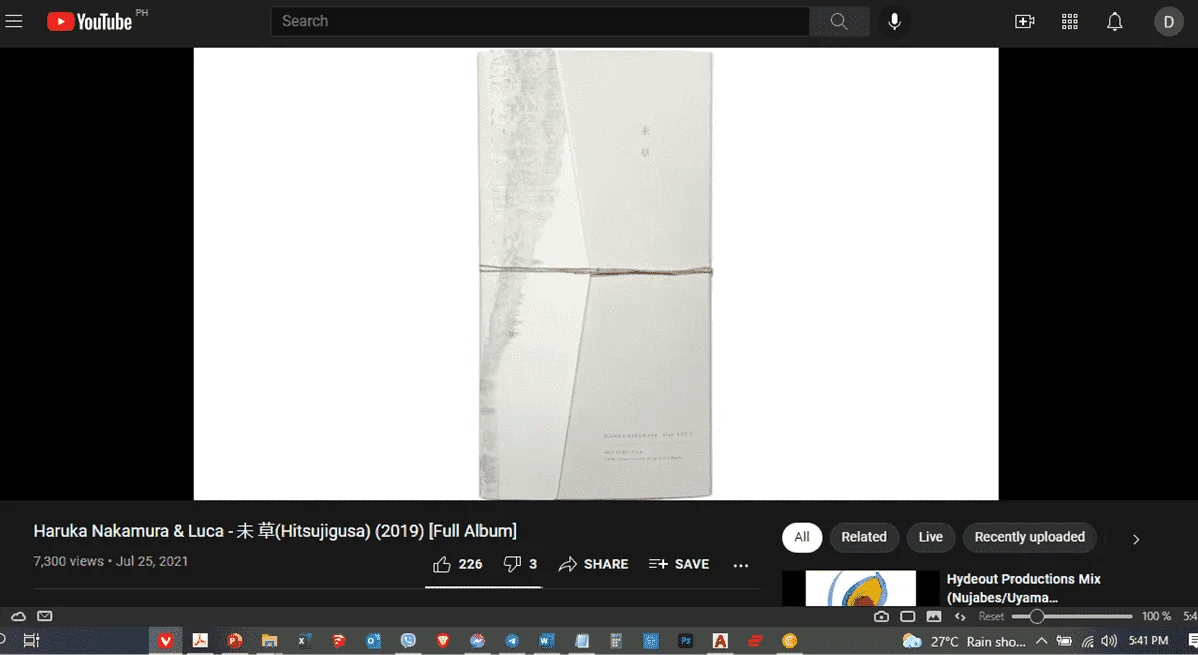The height and width of the screenshot is (655, 1198).
Task: Open Viber from the taskbar
Action: (408, 640)
